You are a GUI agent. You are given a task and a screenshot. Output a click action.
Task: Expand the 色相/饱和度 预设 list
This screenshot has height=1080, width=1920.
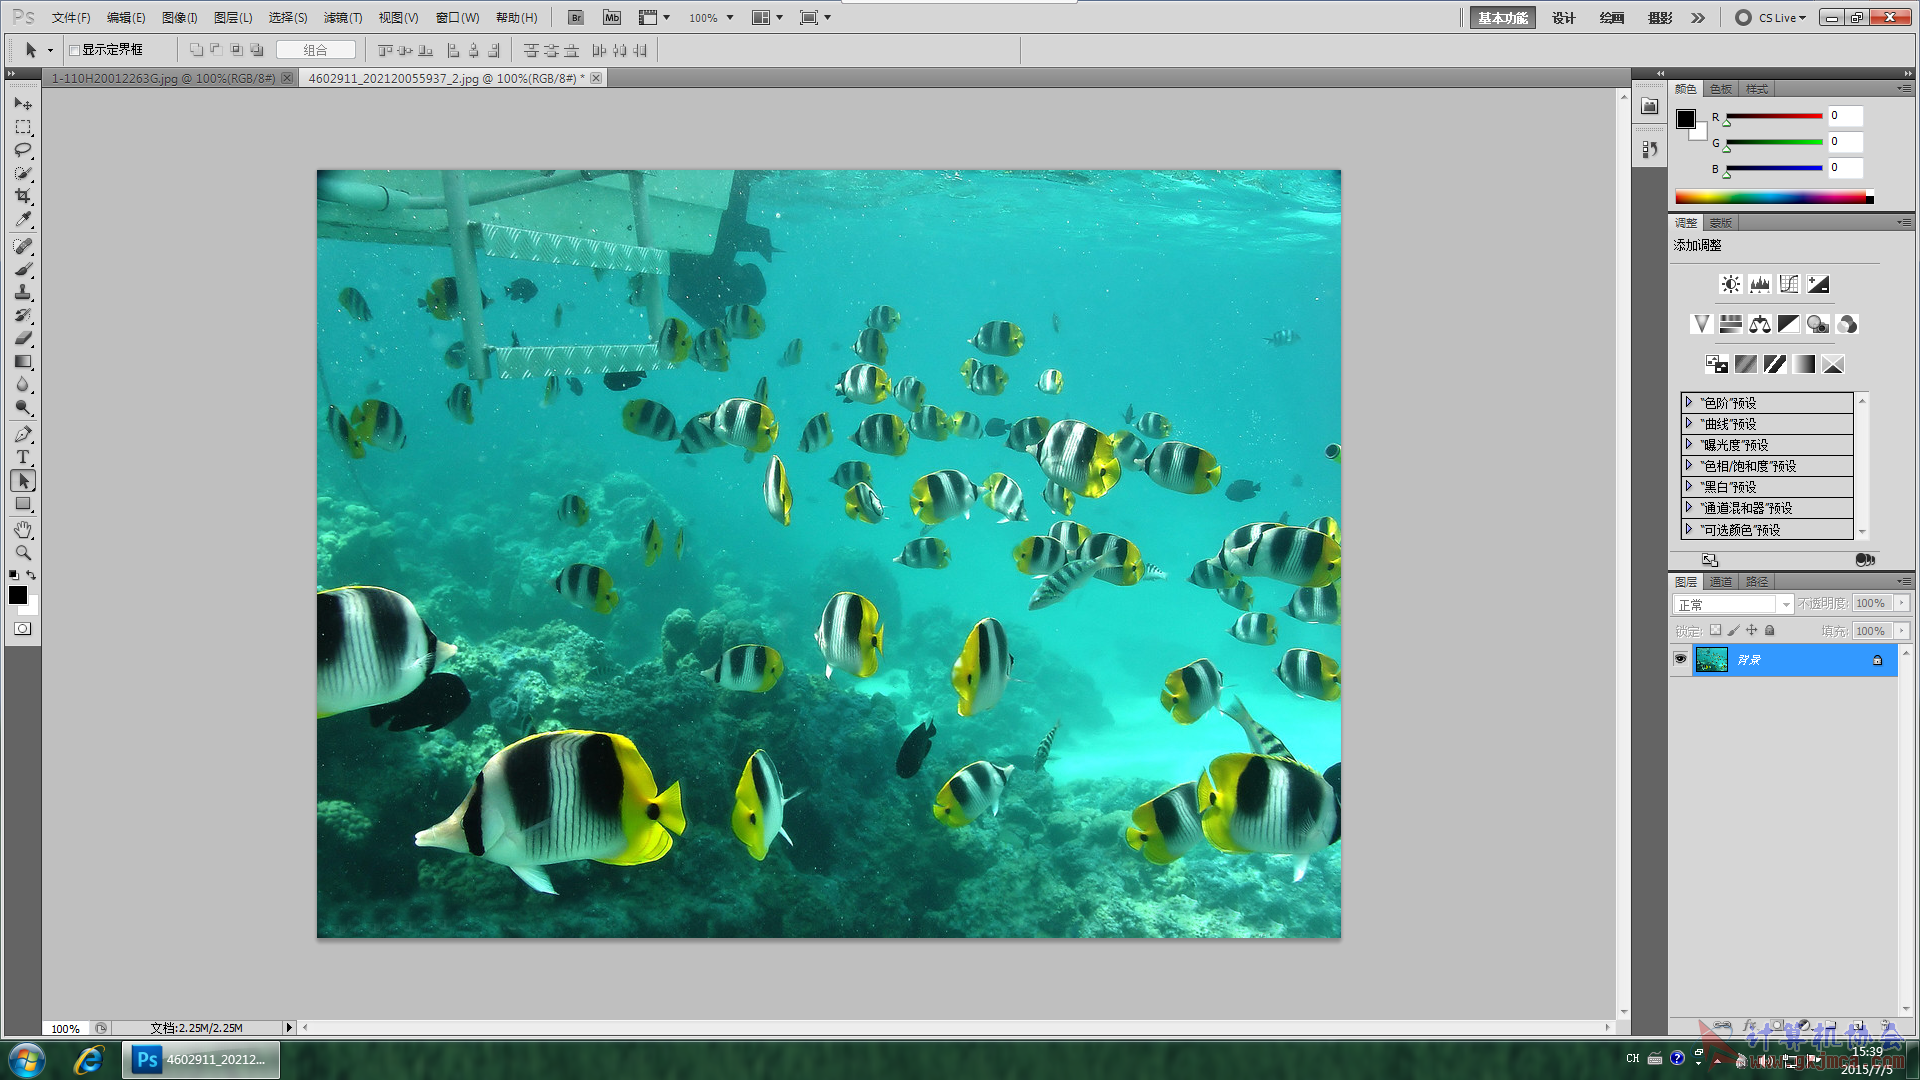[x=1688, y=465]
